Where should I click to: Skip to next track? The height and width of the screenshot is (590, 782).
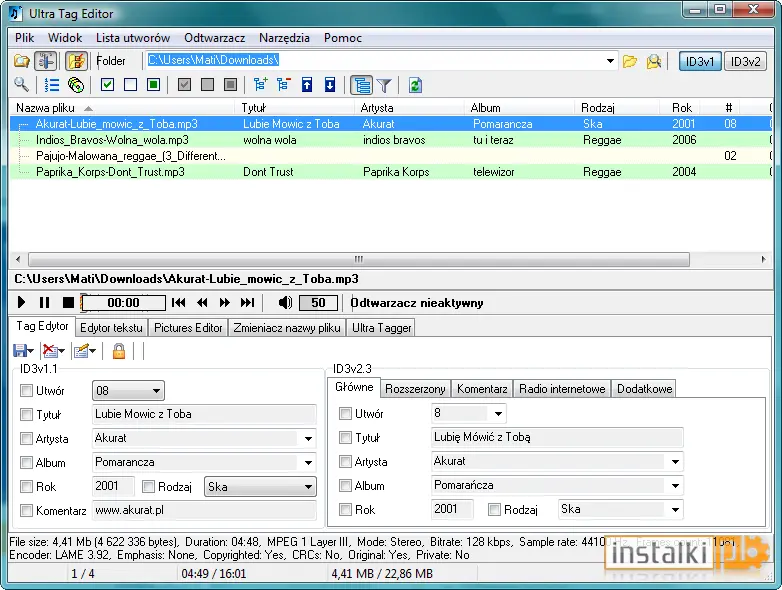(247, 303)
